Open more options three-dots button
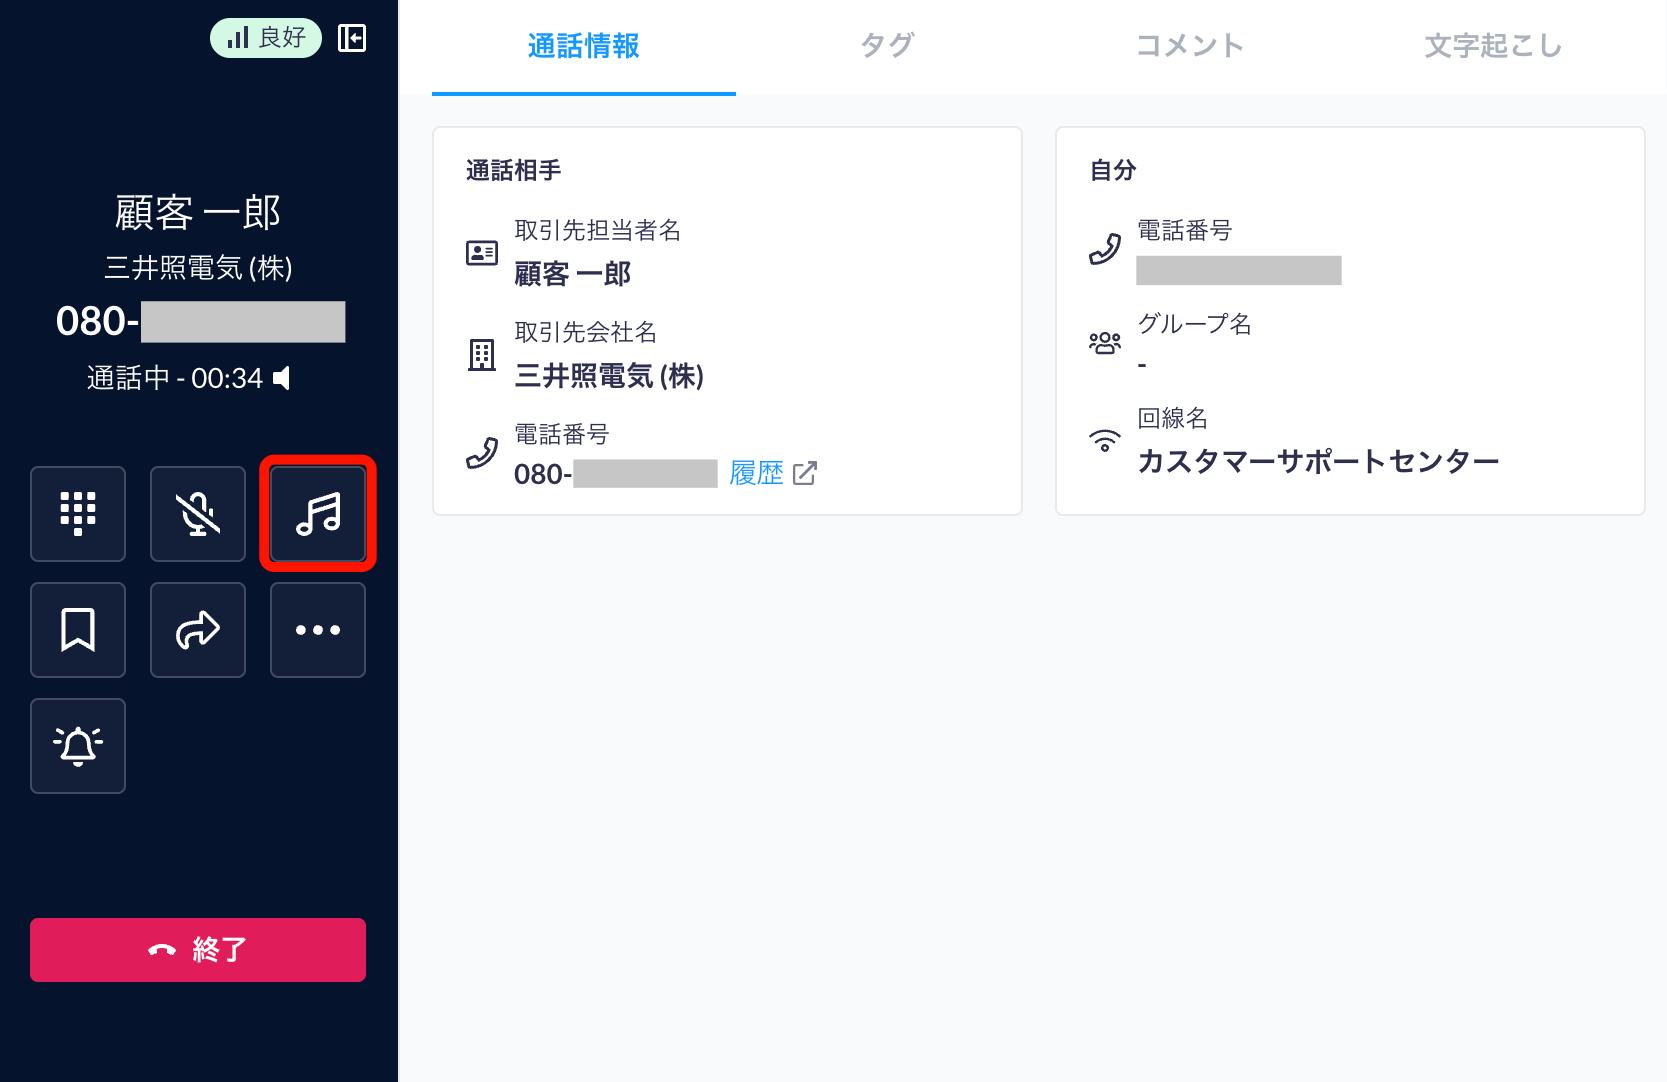The height and width of the screenshot is (1082, 1667). coord(318,630)
